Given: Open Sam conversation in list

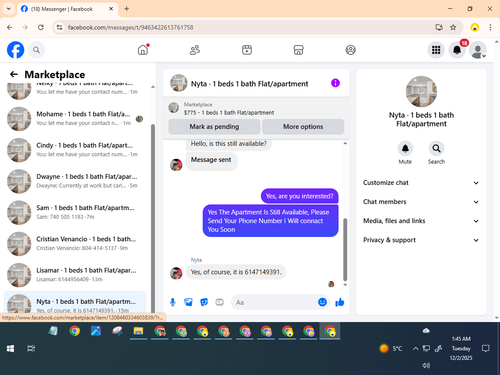Looking at the screenshot, I should click(75, 212).
